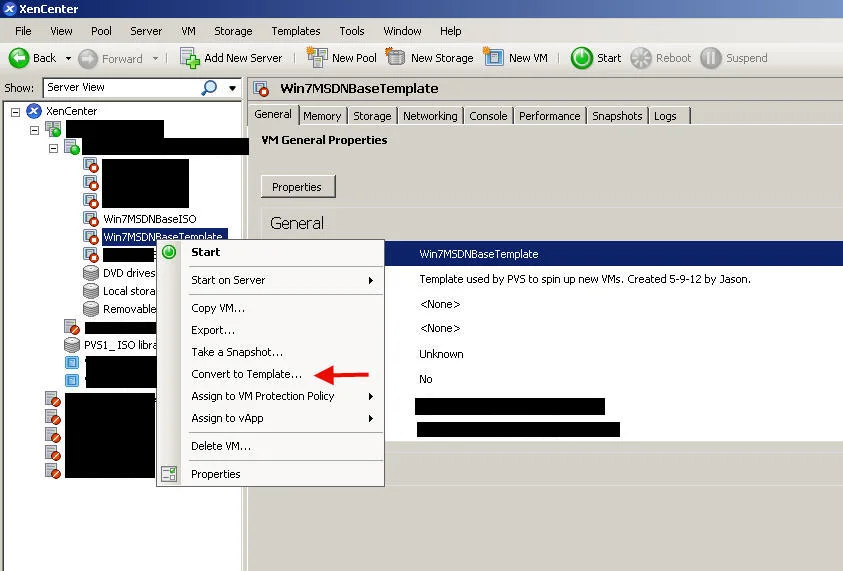
Task: Click the New Storage toolbar icon
Action: [396, 57]
